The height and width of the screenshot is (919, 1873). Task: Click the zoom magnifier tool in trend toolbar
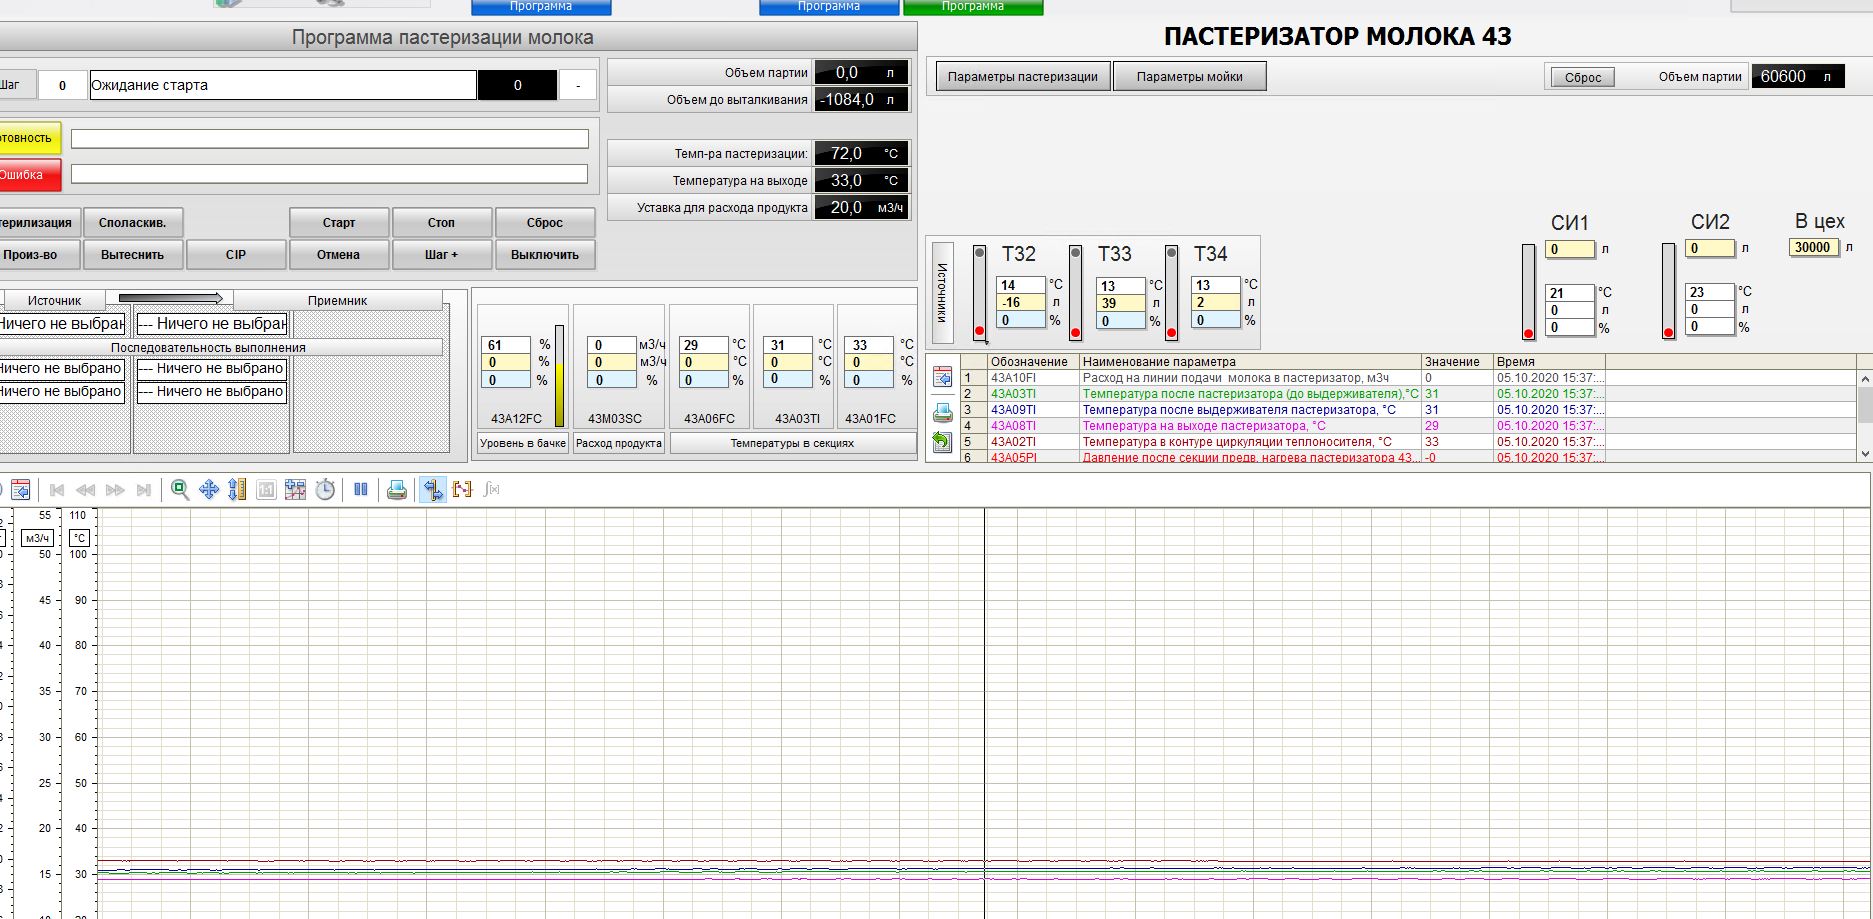pos(180,490)
